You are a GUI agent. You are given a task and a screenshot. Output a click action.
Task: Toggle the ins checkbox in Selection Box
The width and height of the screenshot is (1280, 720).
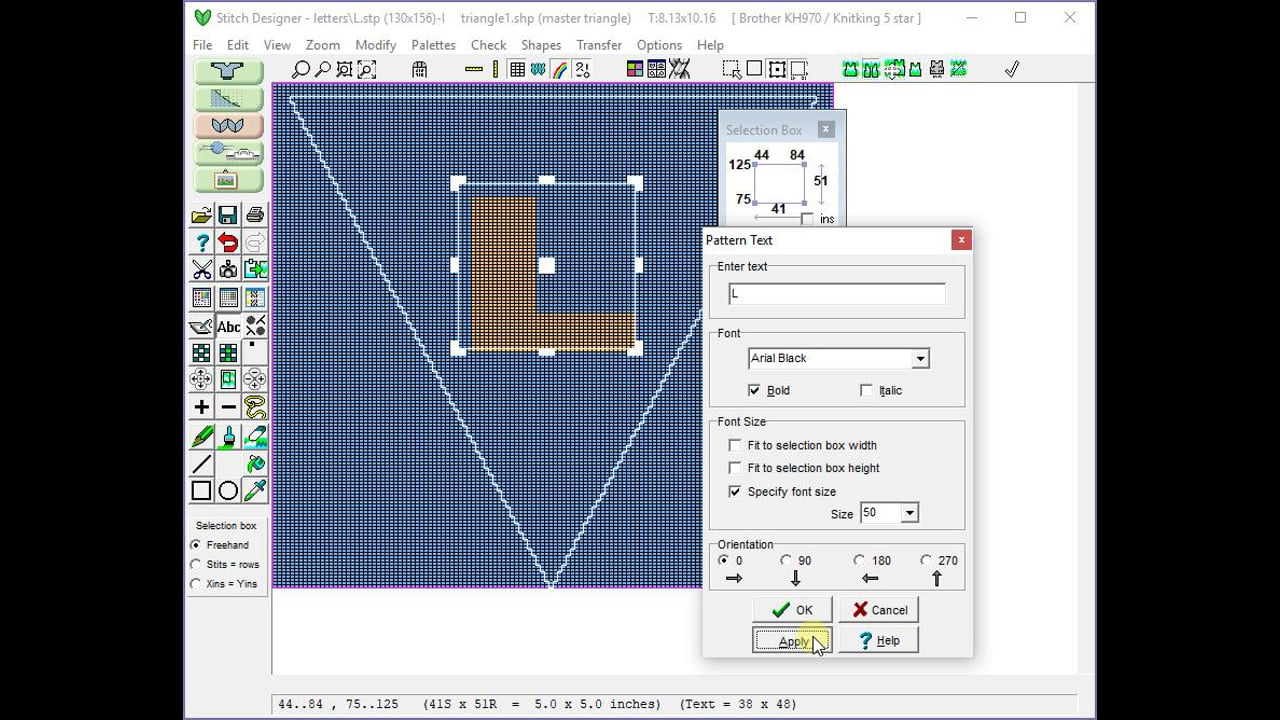coord(807,219)
